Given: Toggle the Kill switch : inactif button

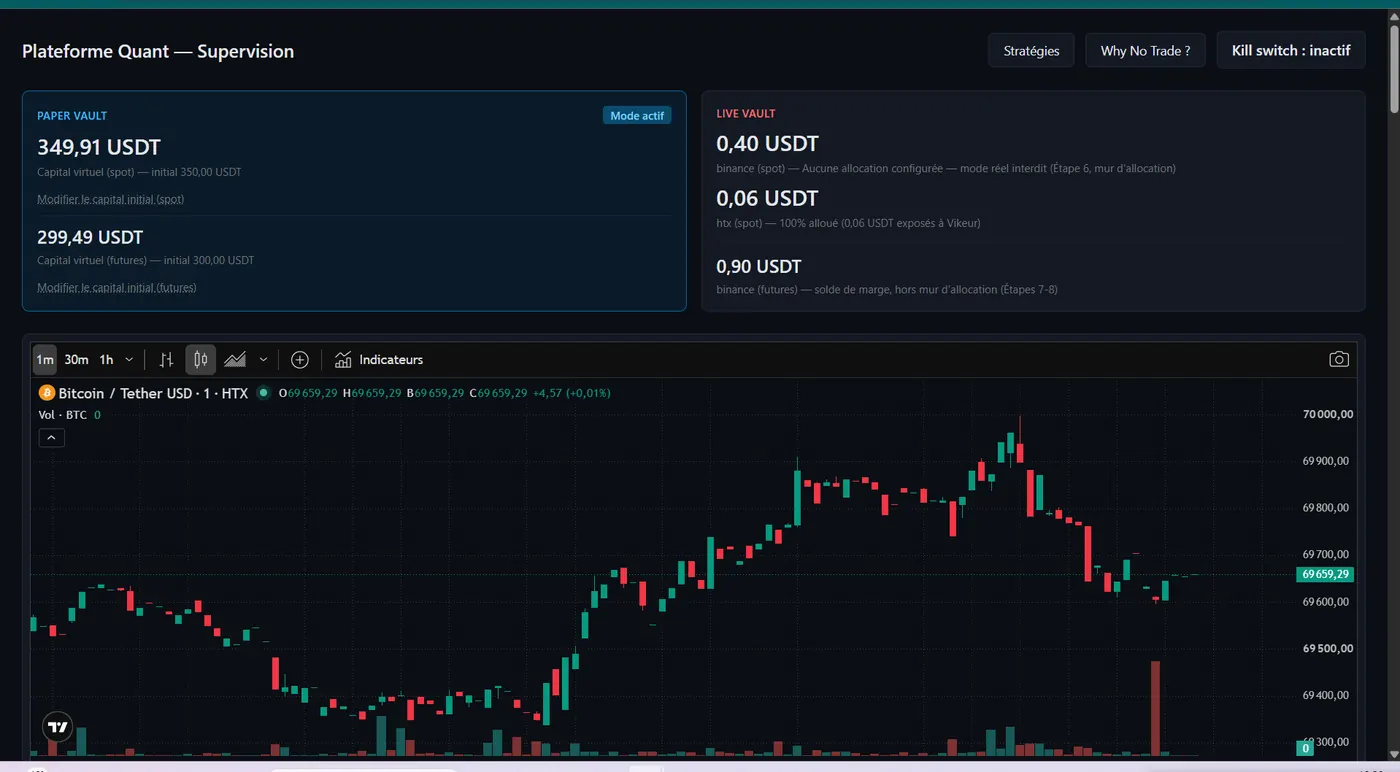Looking at the screenshot, I should click(1291, 51).
